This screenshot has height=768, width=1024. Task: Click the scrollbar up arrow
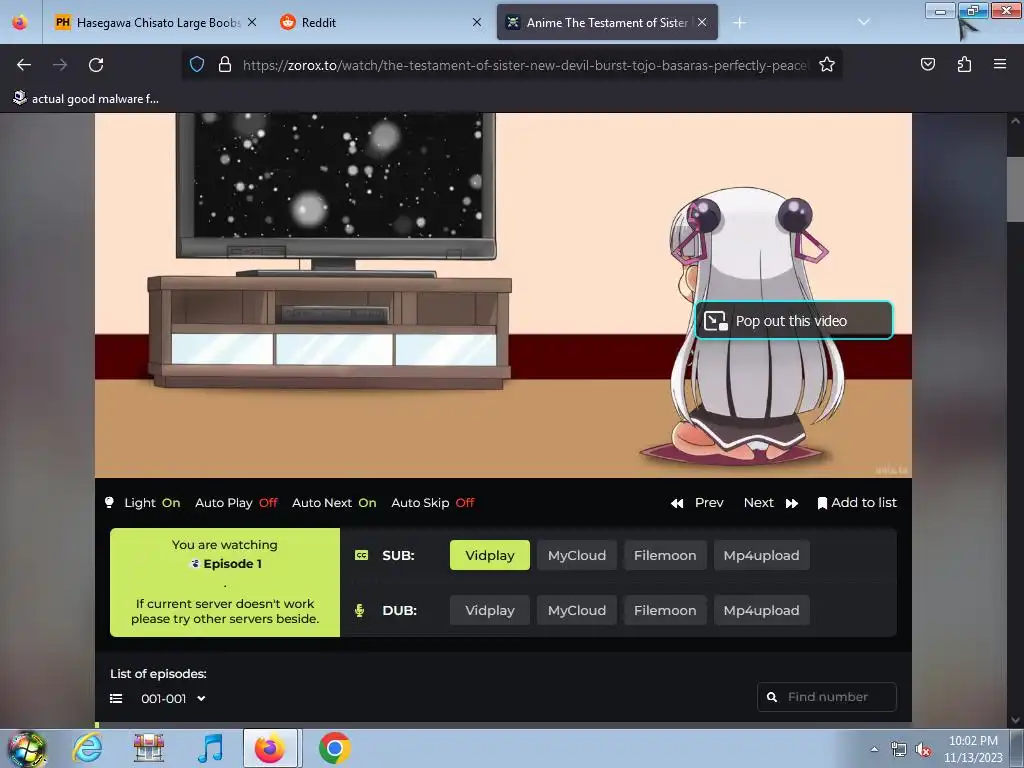coord(1015,121)
